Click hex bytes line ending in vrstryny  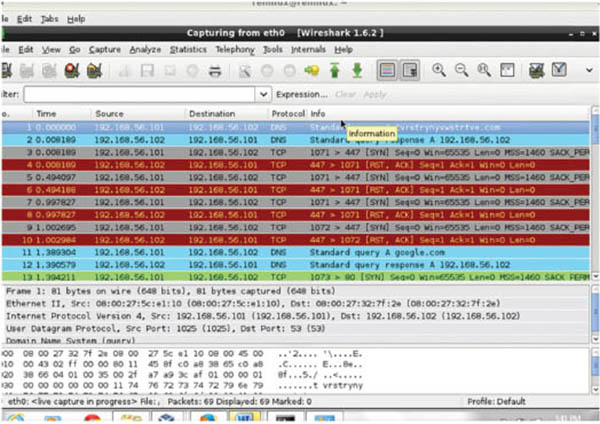coord(183,385)
